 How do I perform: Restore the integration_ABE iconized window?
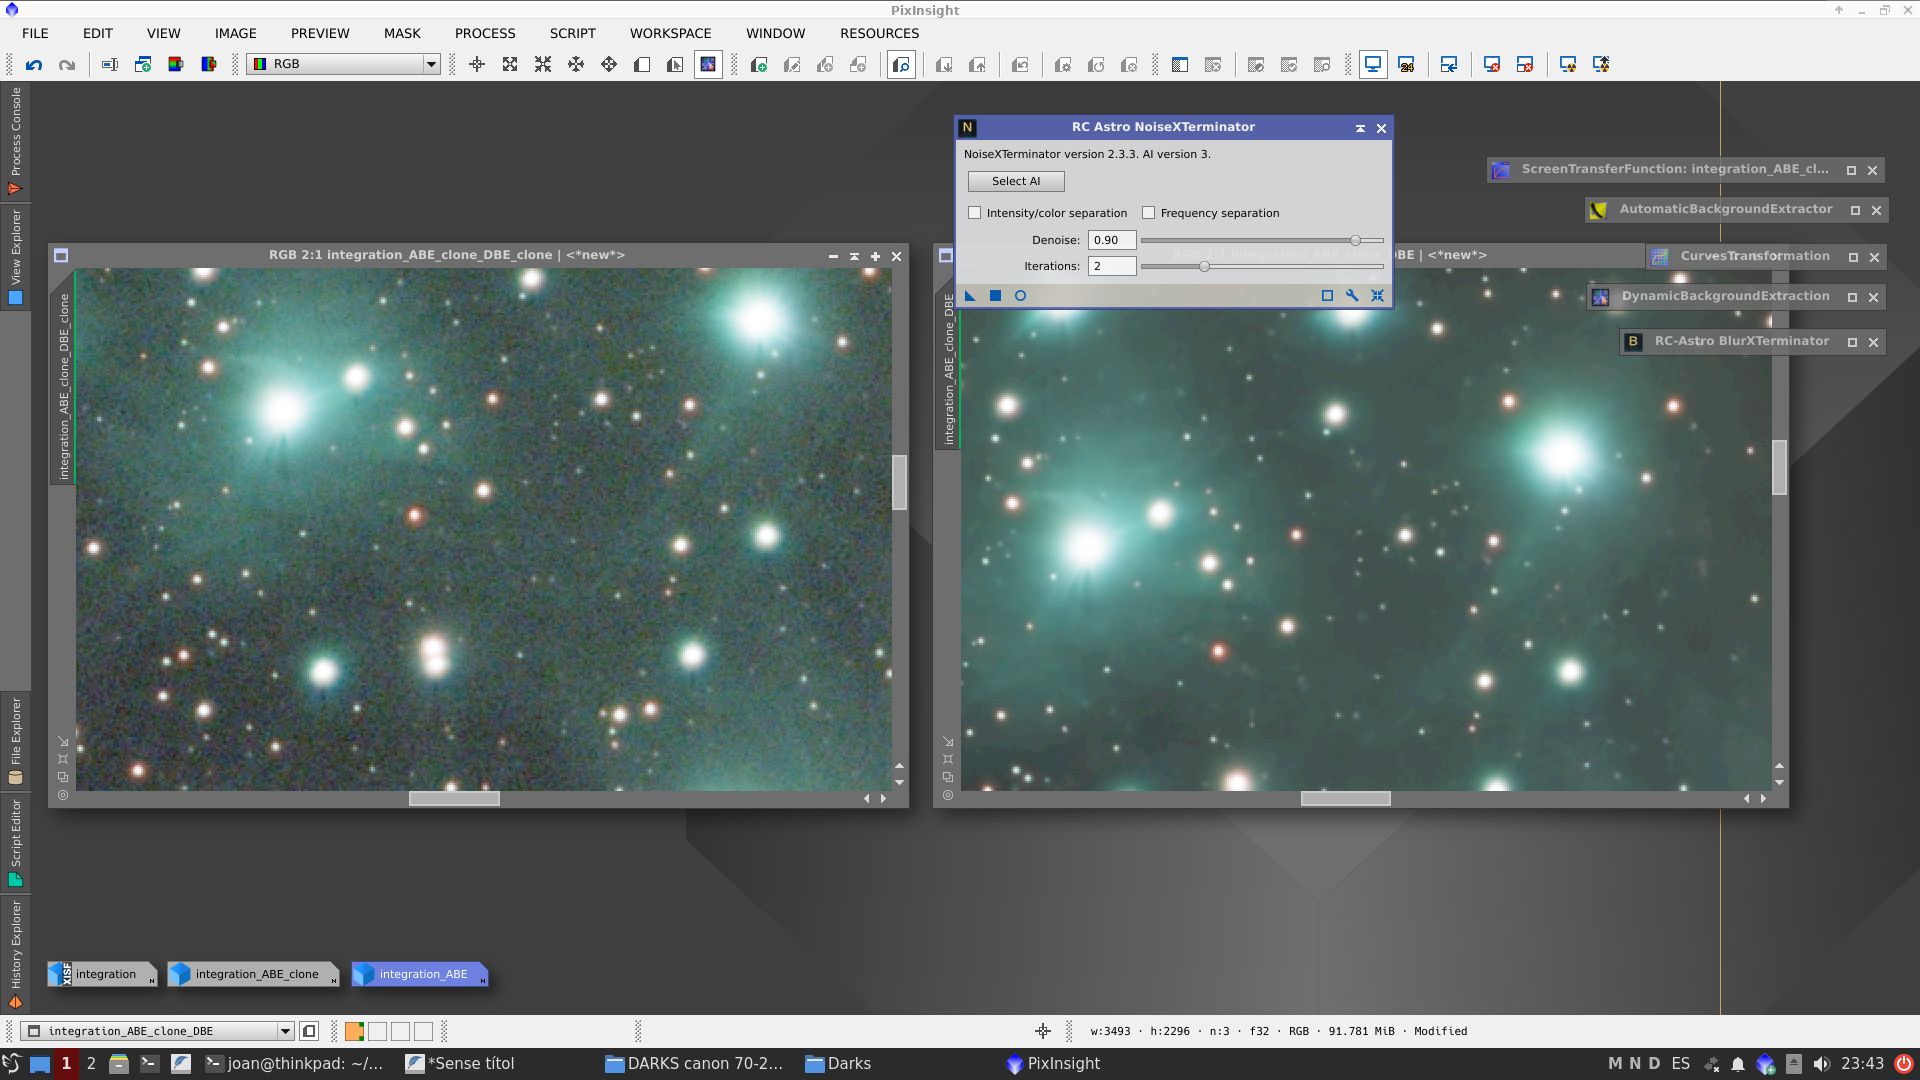click(x=422, y=974)
